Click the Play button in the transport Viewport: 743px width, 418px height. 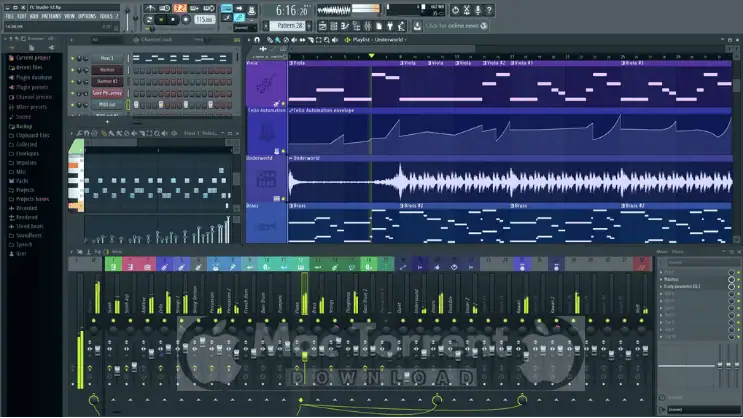(x=161, y=19)
